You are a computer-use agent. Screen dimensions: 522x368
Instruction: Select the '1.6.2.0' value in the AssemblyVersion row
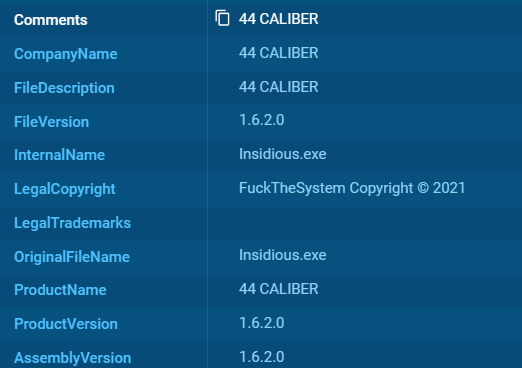click(x=262, y=357)
